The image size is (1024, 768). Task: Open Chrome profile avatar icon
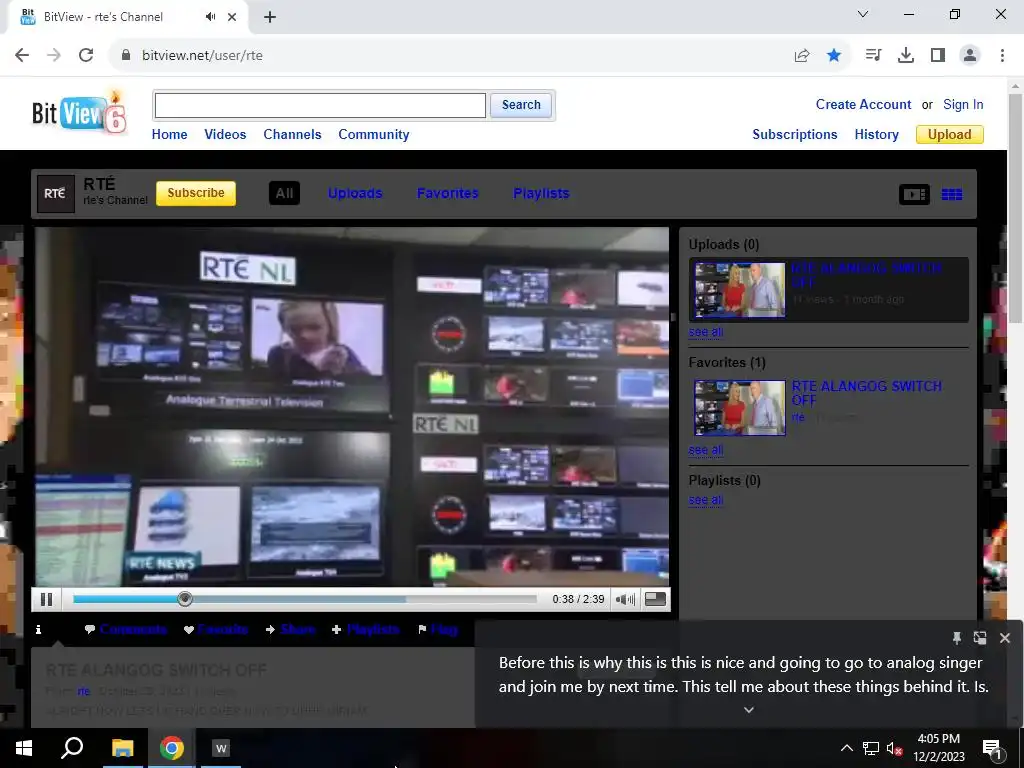(x=970, y=56)
